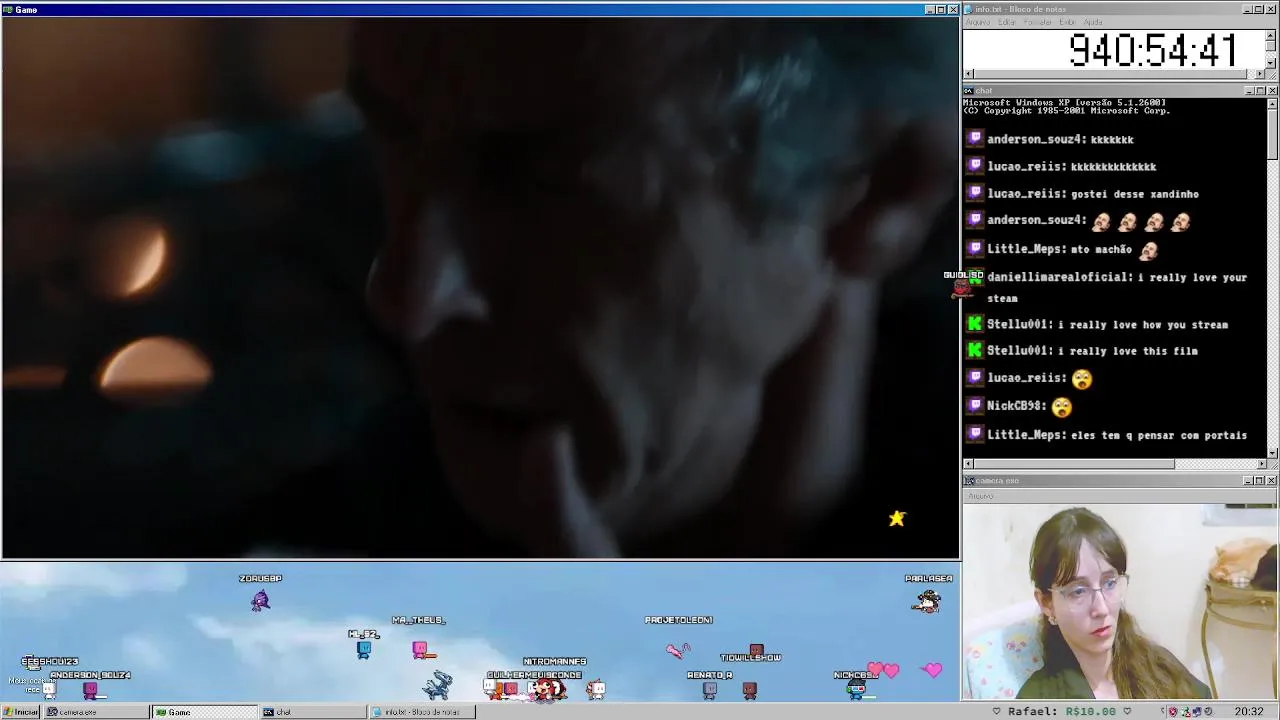The height and width of the screenshot is (720, 1280).
Task: Click the RENATO_R gray character sprite
Action: pyautogui.click(x=710, y=689)
